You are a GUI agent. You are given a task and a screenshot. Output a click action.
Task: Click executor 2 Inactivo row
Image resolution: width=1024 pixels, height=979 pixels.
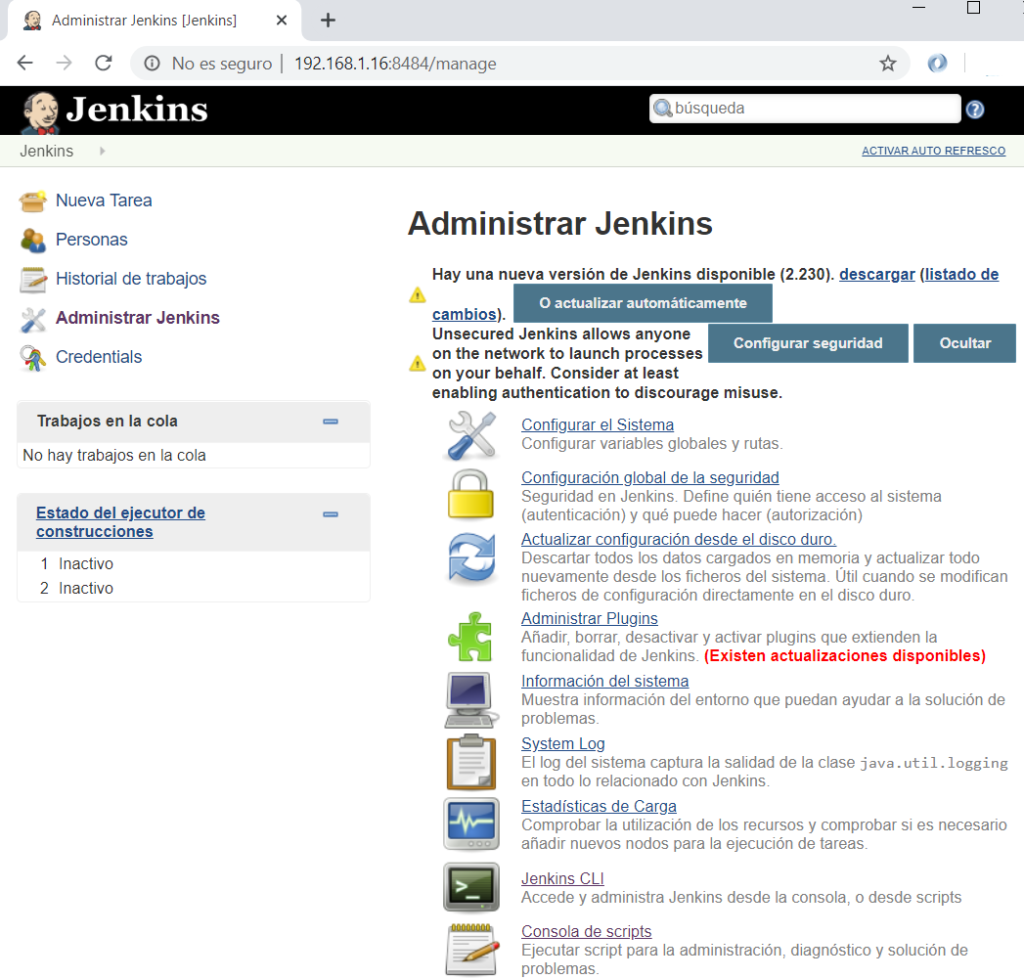[193, 588]
